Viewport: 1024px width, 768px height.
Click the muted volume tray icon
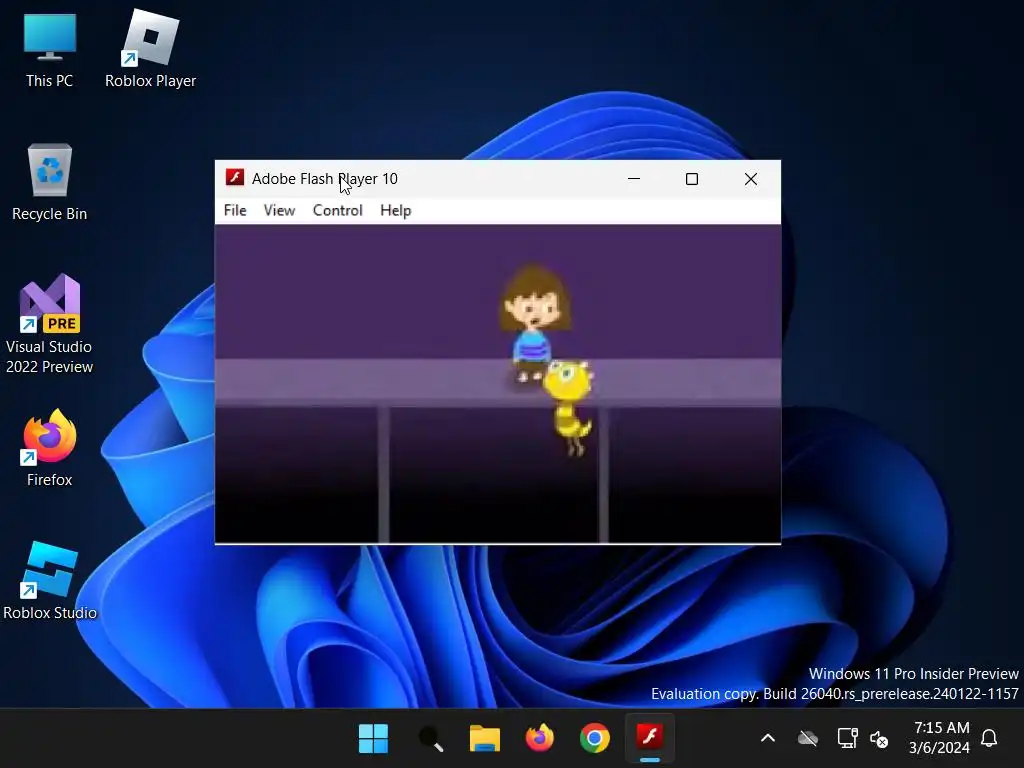tap(879, 739)
